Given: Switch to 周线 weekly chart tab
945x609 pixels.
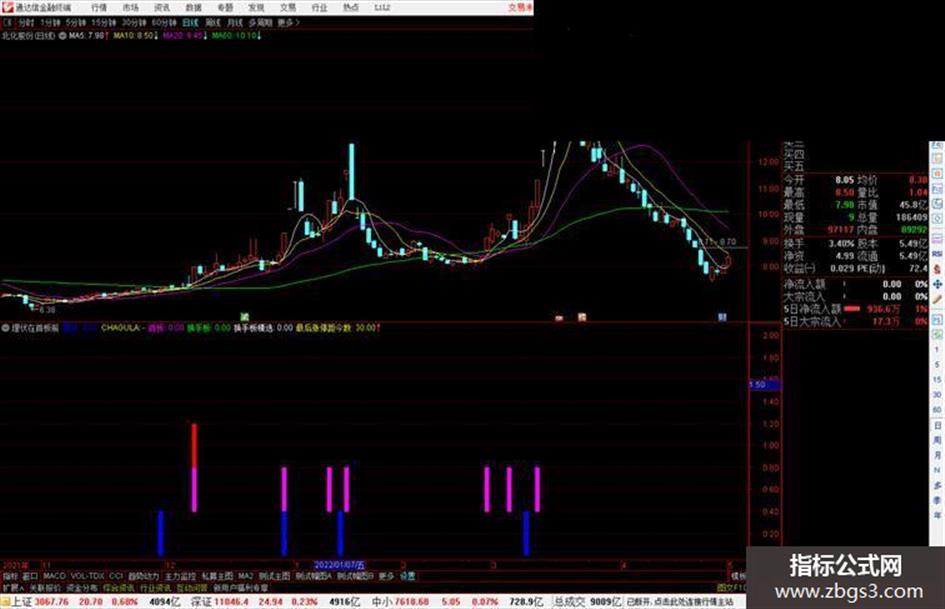Looking at the screenshot, I should coord(212,23).
